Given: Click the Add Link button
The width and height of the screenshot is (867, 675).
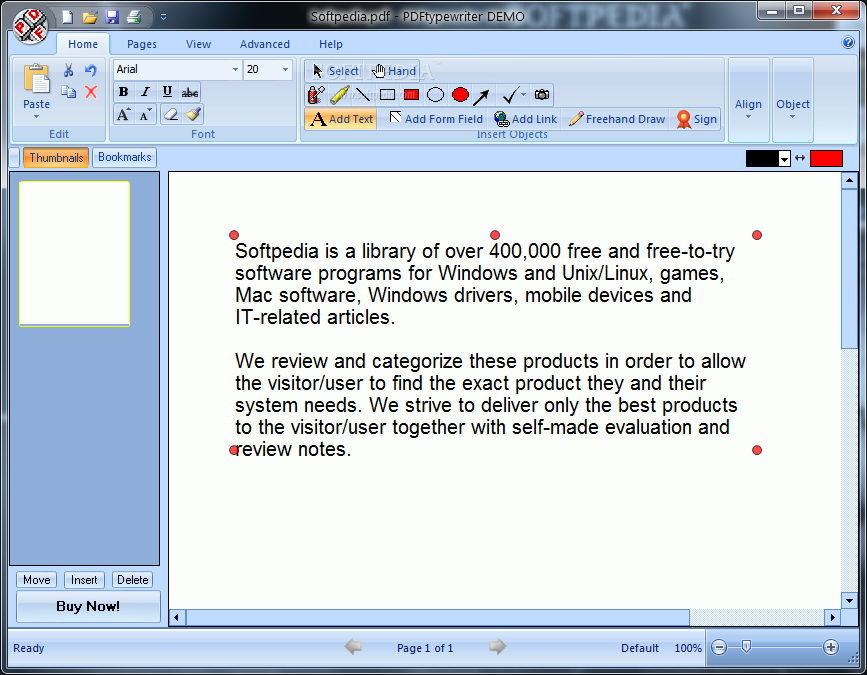Looking at the screenshot, I should coord(526,119).
